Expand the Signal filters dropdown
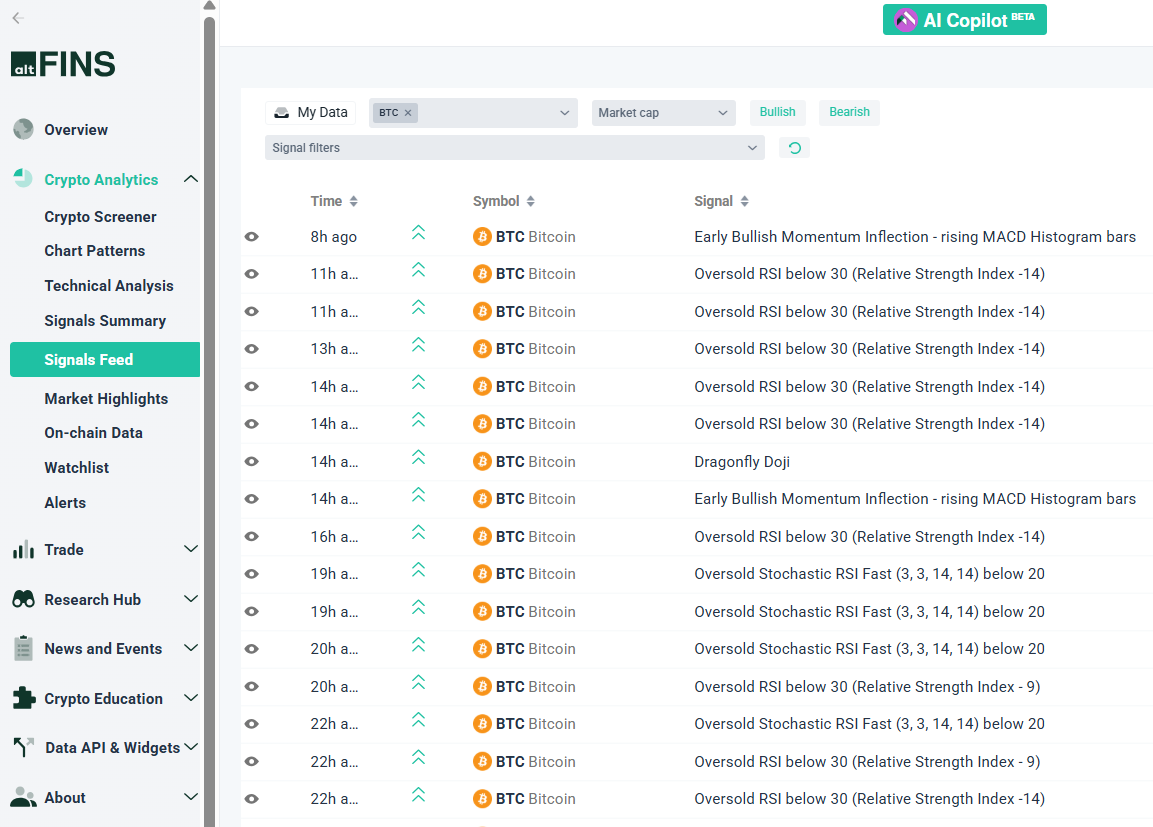 tap(514, 148)
